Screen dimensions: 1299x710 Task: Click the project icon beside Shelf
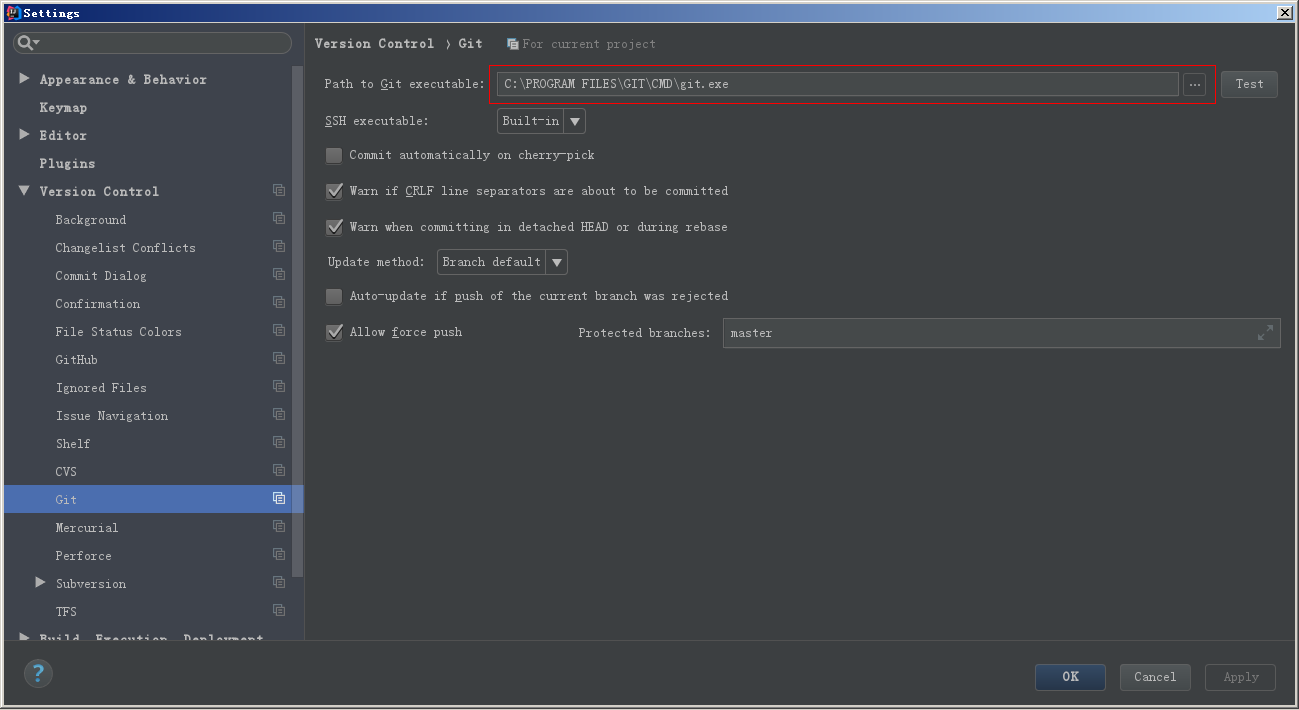pyautogui.click(x=279, y=442)
